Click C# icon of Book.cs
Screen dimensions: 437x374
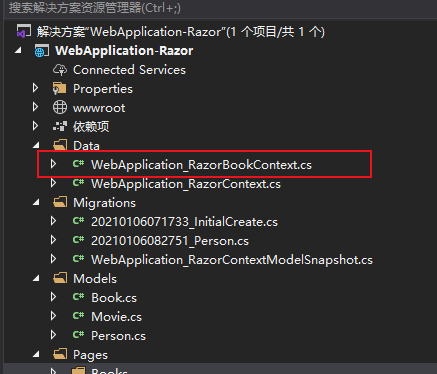[x=78, y=297]
